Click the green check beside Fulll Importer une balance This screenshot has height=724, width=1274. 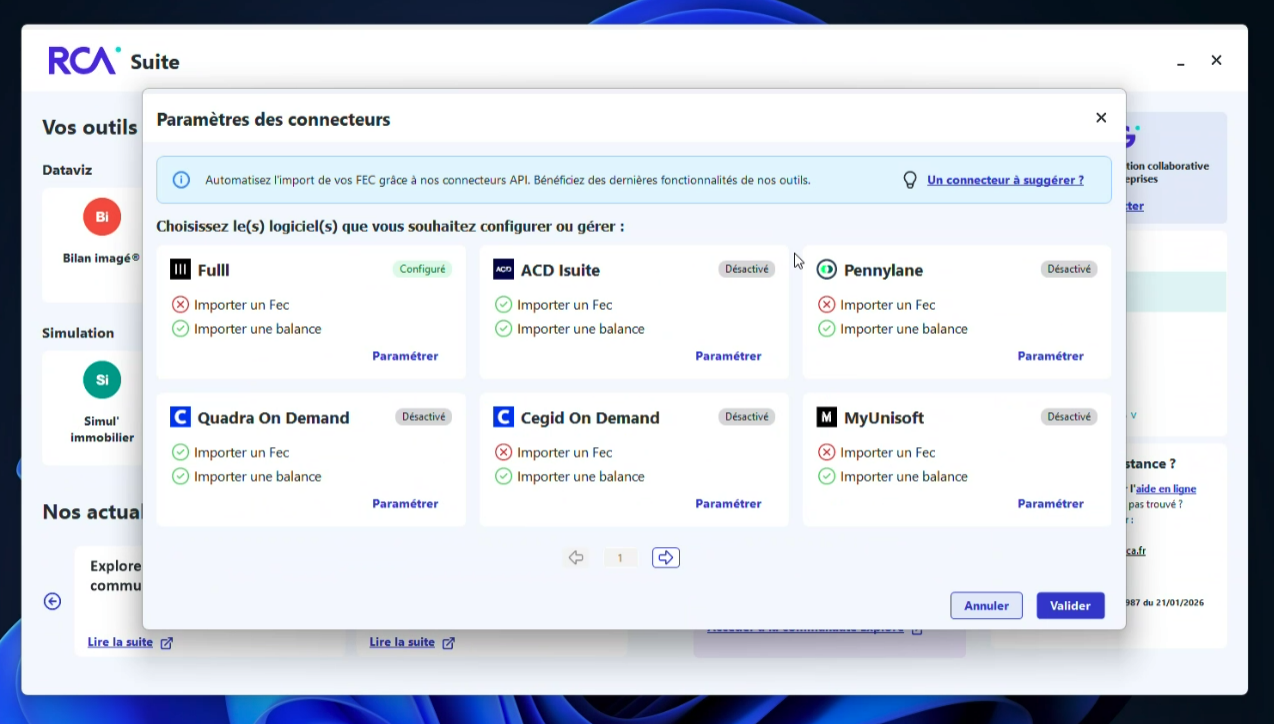click(180, 329)
